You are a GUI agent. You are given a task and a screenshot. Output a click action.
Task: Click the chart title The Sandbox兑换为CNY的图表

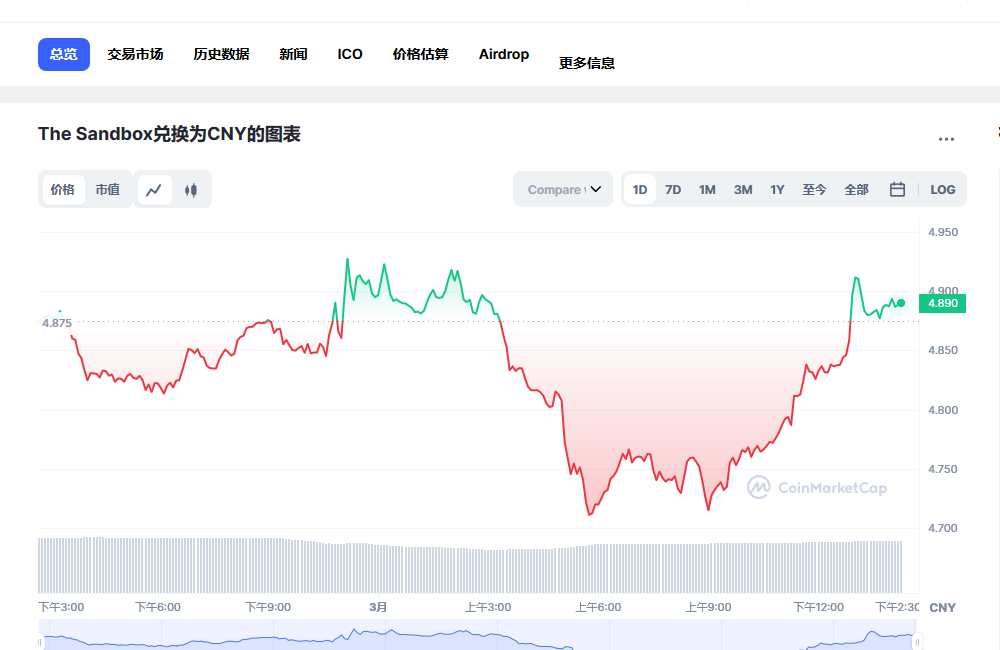[169, 134]
